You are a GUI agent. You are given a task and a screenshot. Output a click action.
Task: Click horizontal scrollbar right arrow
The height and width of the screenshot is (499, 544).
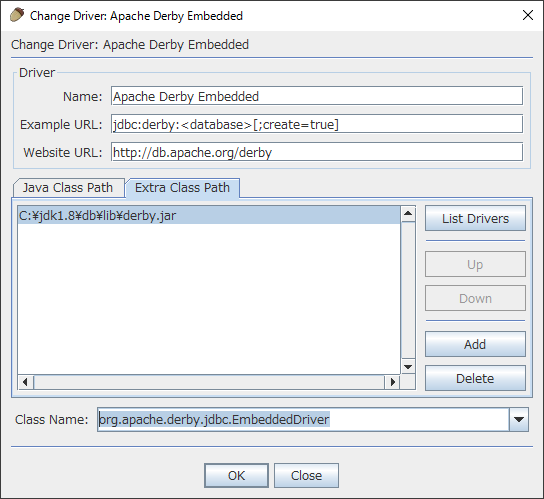392,382
